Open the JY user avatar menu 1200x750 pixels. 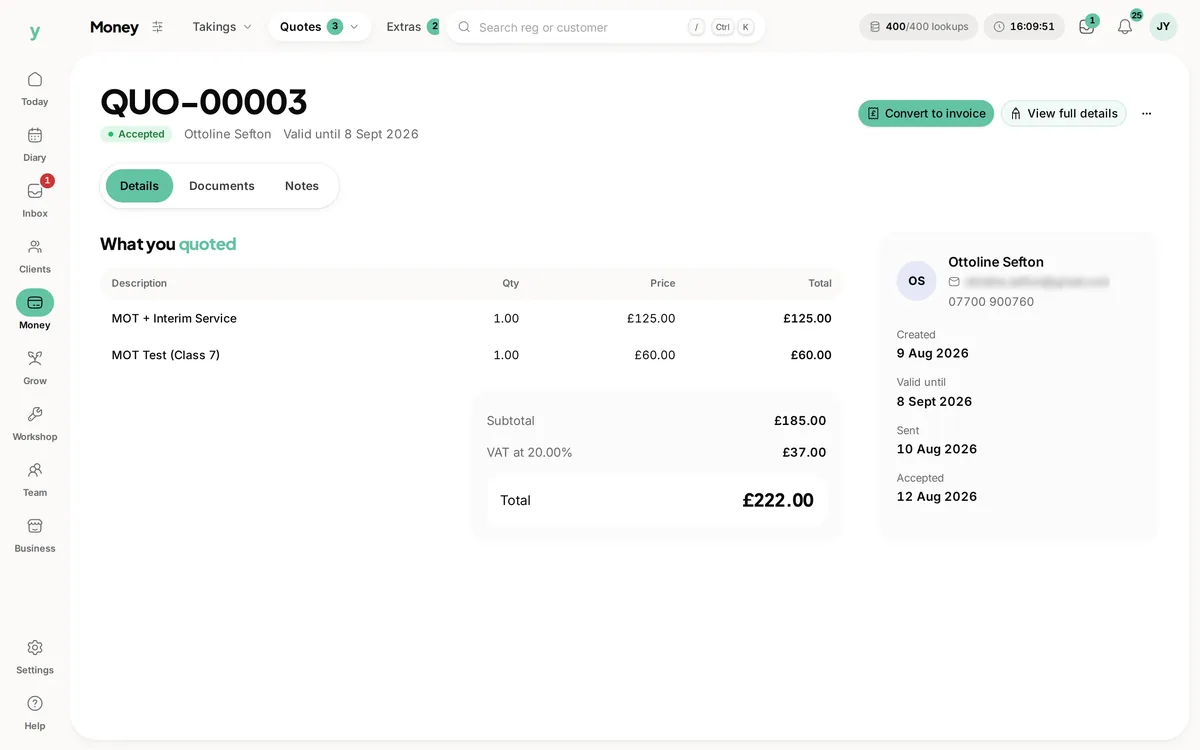pos(1163,27)
